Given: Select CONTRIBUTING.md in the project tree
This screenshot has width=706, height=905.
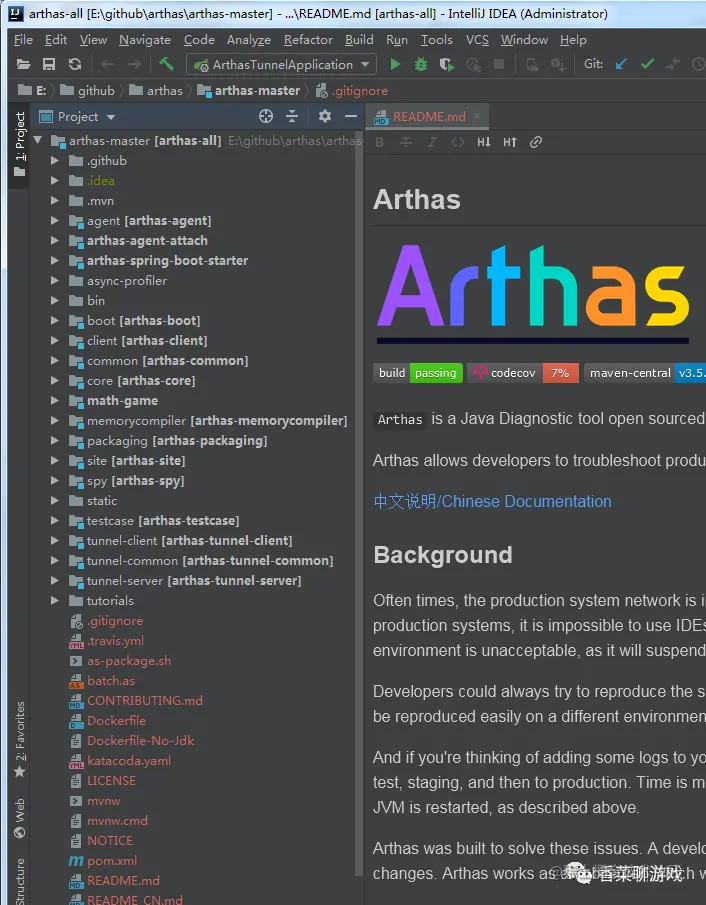Looking at the screenshot, I should (x=144, y=701).
